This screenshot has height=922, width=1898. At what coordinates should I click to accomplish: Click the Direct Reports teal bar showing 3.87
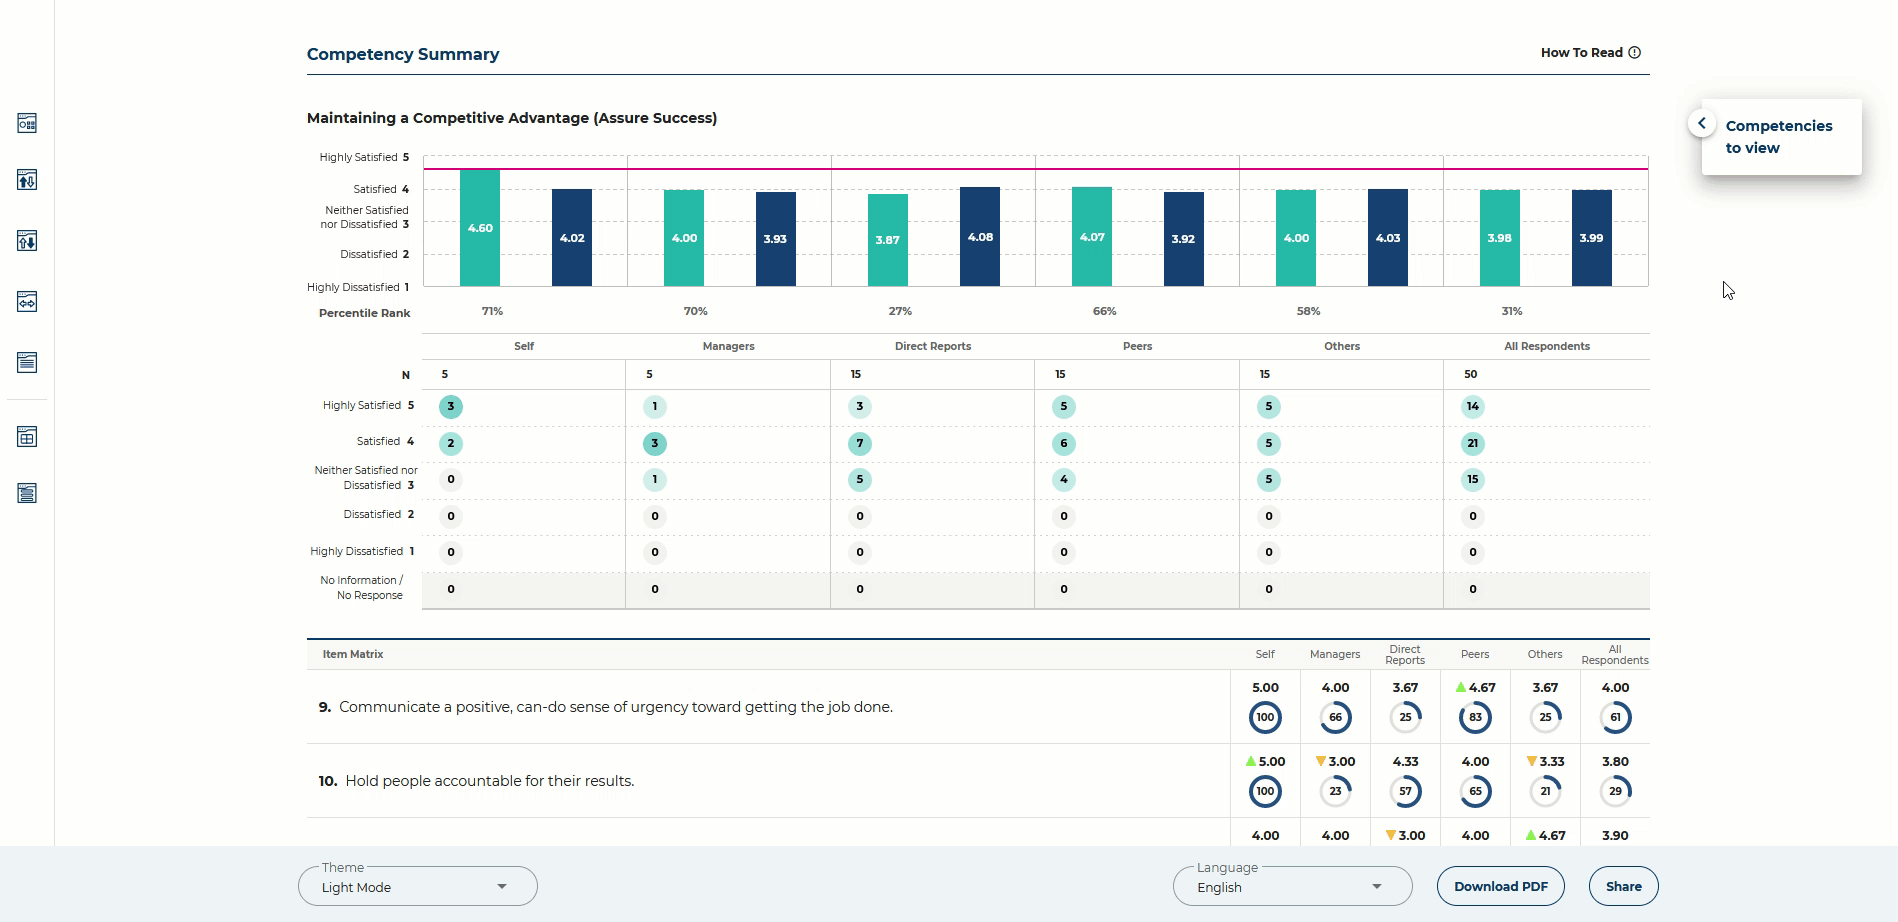click(x=888, y=240)
